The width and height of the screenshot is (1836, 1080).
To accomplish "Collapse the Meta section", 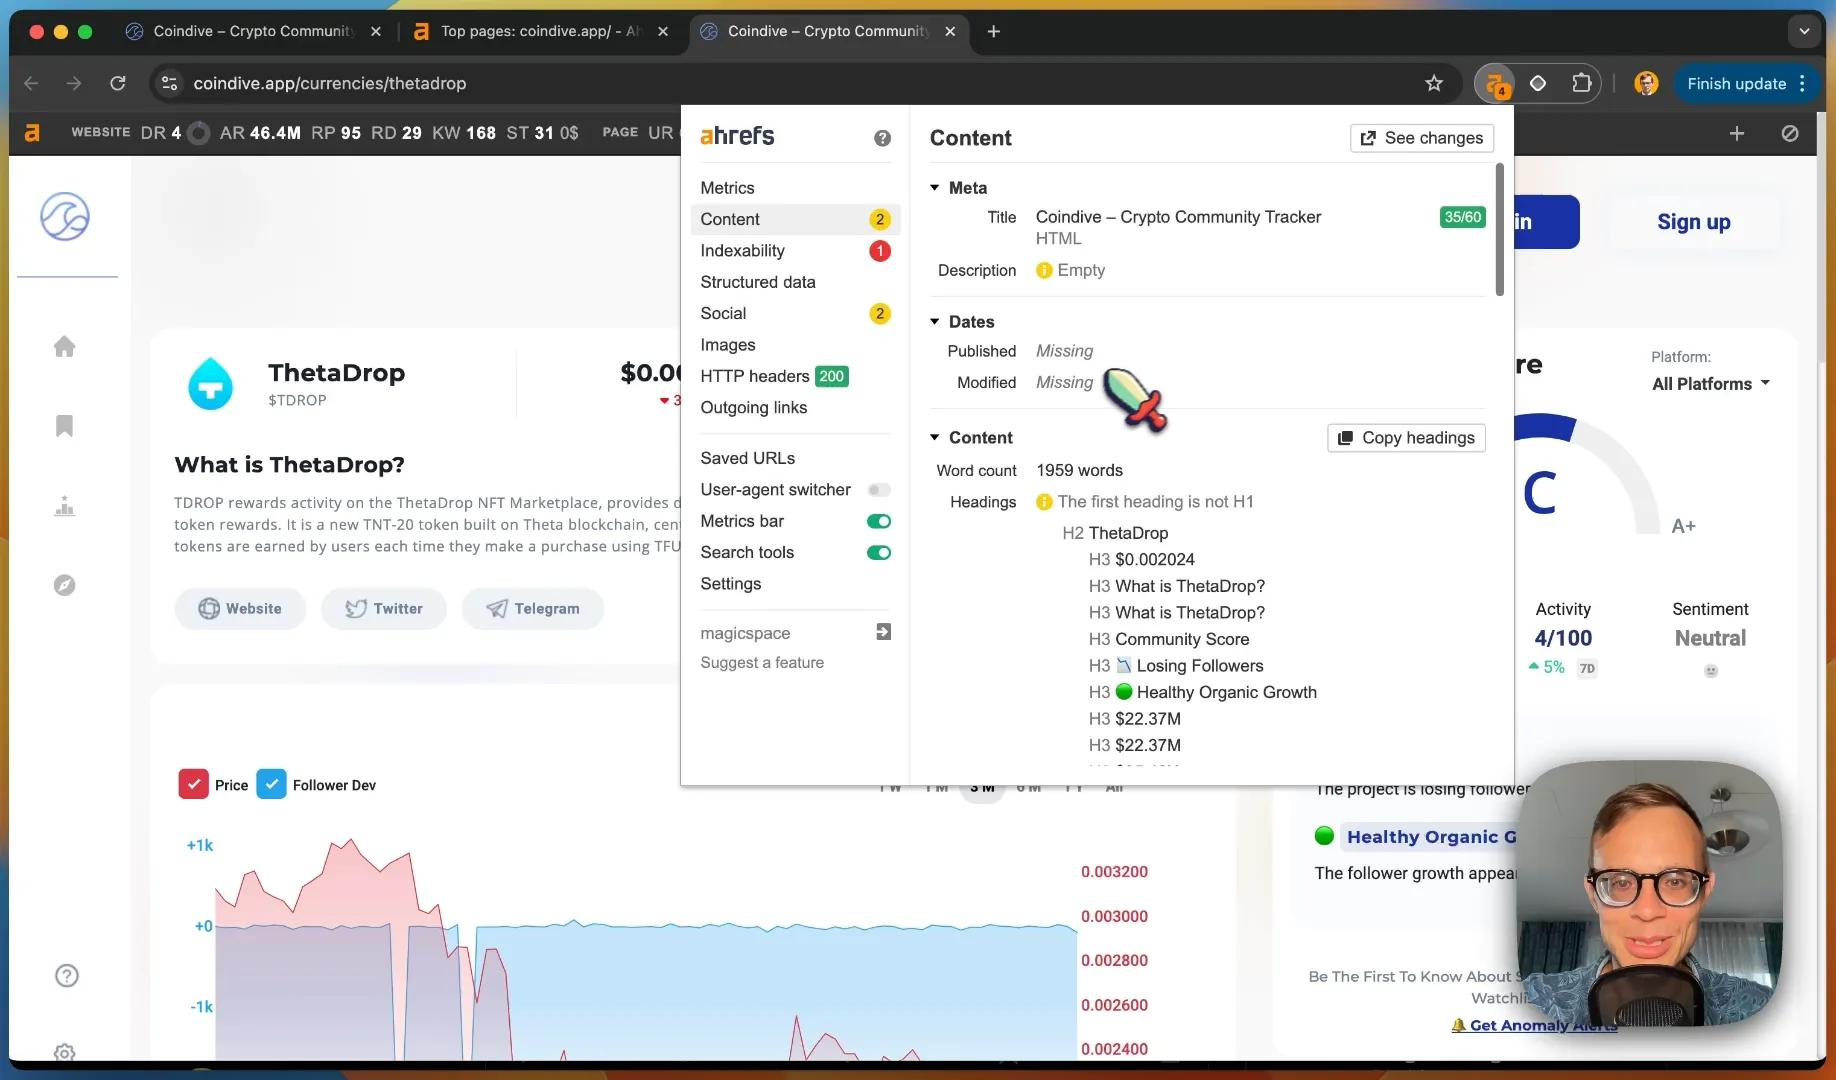I will 935,188.
